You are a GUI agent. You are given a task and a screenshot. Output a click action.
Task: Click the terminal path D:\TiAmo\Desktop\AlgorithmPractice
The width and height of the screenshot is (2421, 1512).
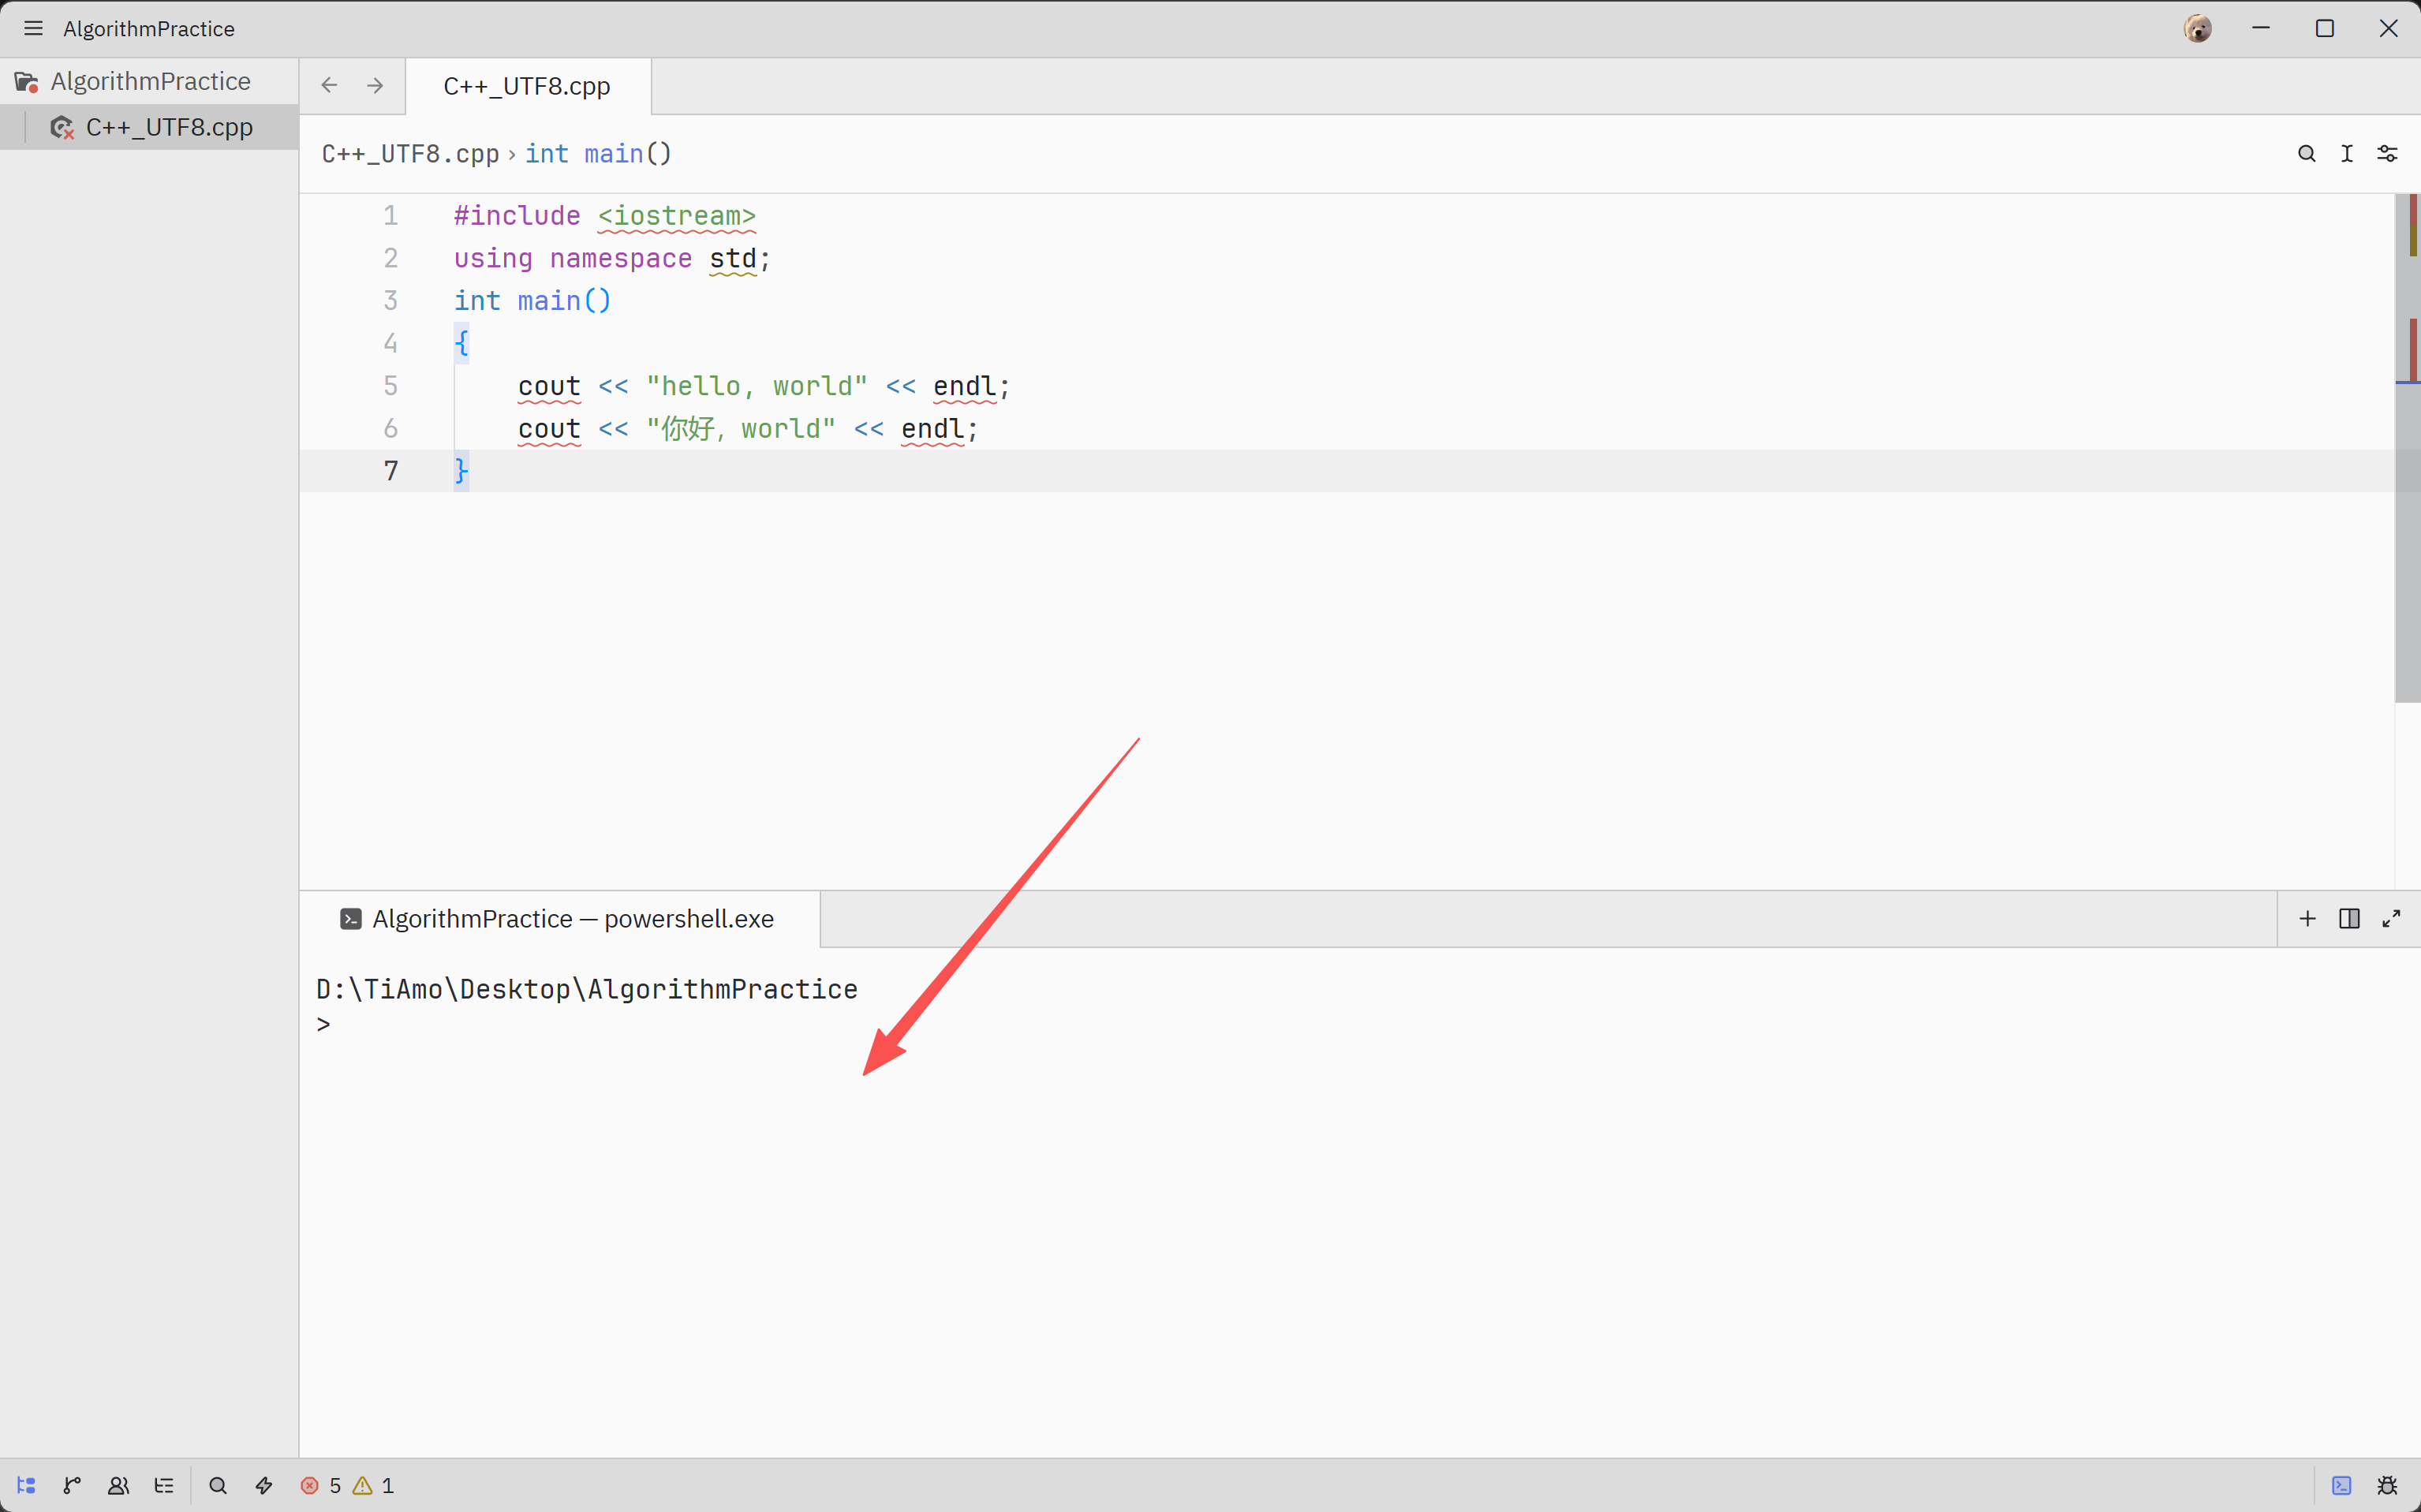coord(587,990)
